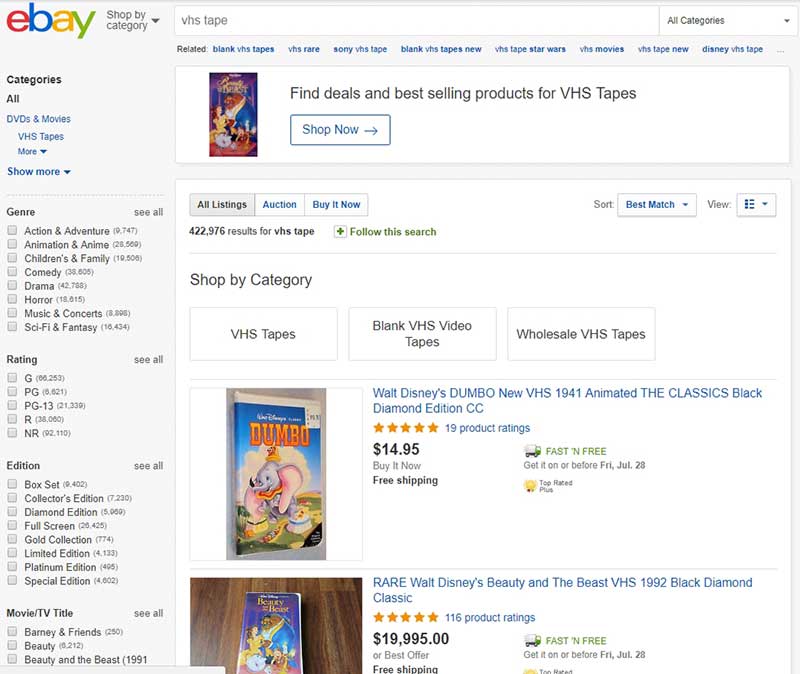The width and height of the screenshot is (800, 674).
Task: Expand the Show more categories section
Action: pos(34,172)
